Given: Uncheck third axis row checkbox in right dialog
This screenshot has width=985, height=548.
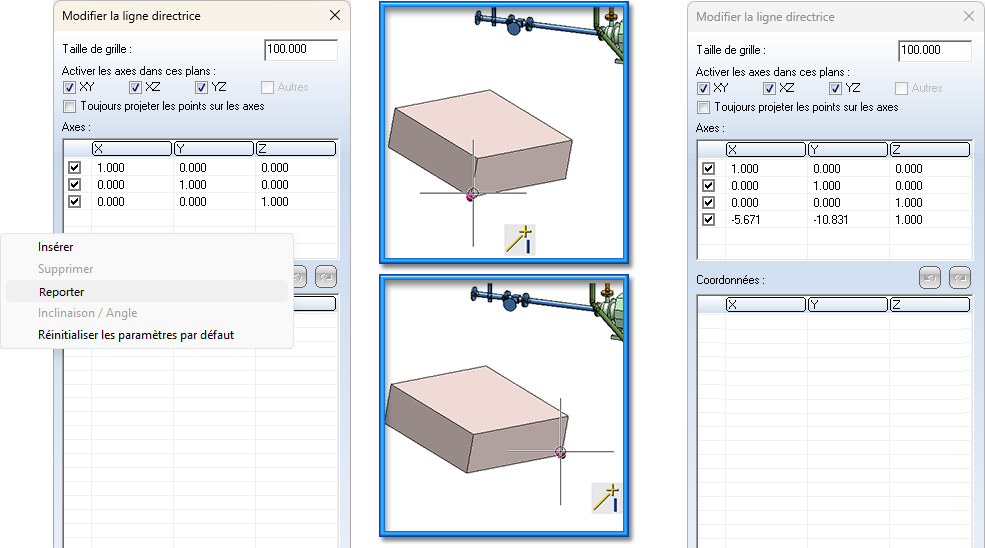Looking at the screenshot, I should [x=709, y=202].
